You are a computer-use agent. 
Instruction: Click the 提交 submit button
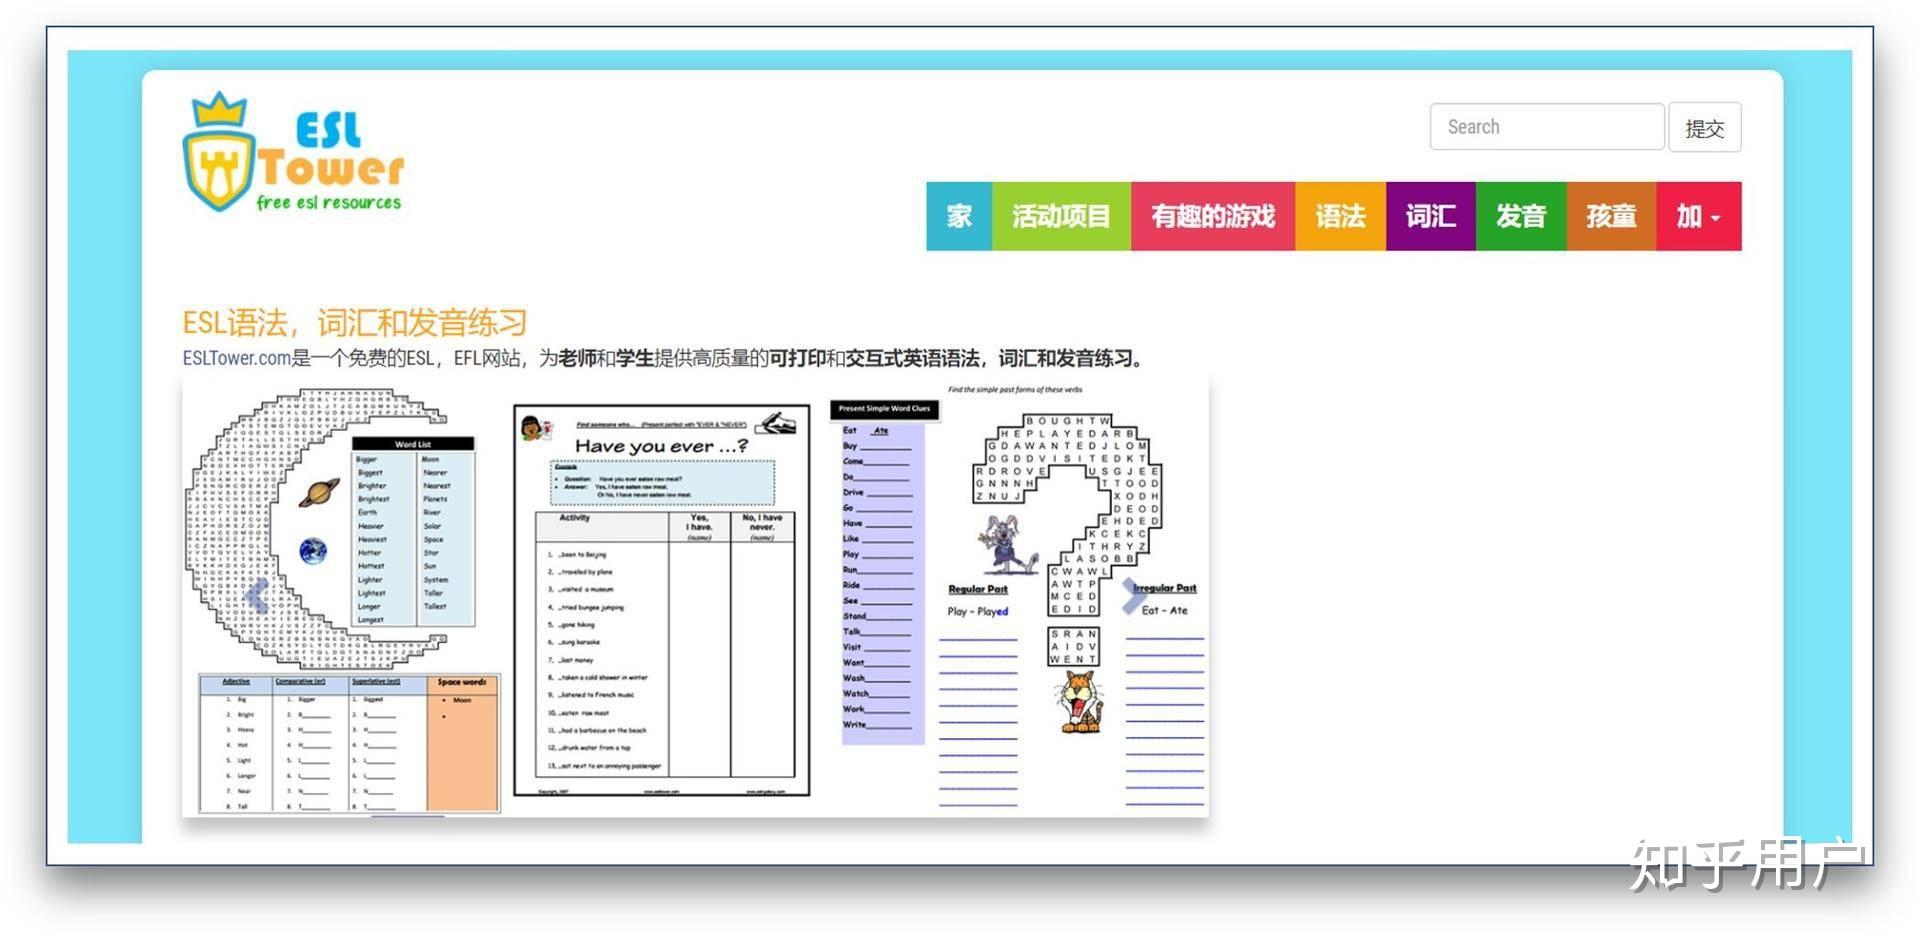pyautogui.click(x=1705, y=127)
